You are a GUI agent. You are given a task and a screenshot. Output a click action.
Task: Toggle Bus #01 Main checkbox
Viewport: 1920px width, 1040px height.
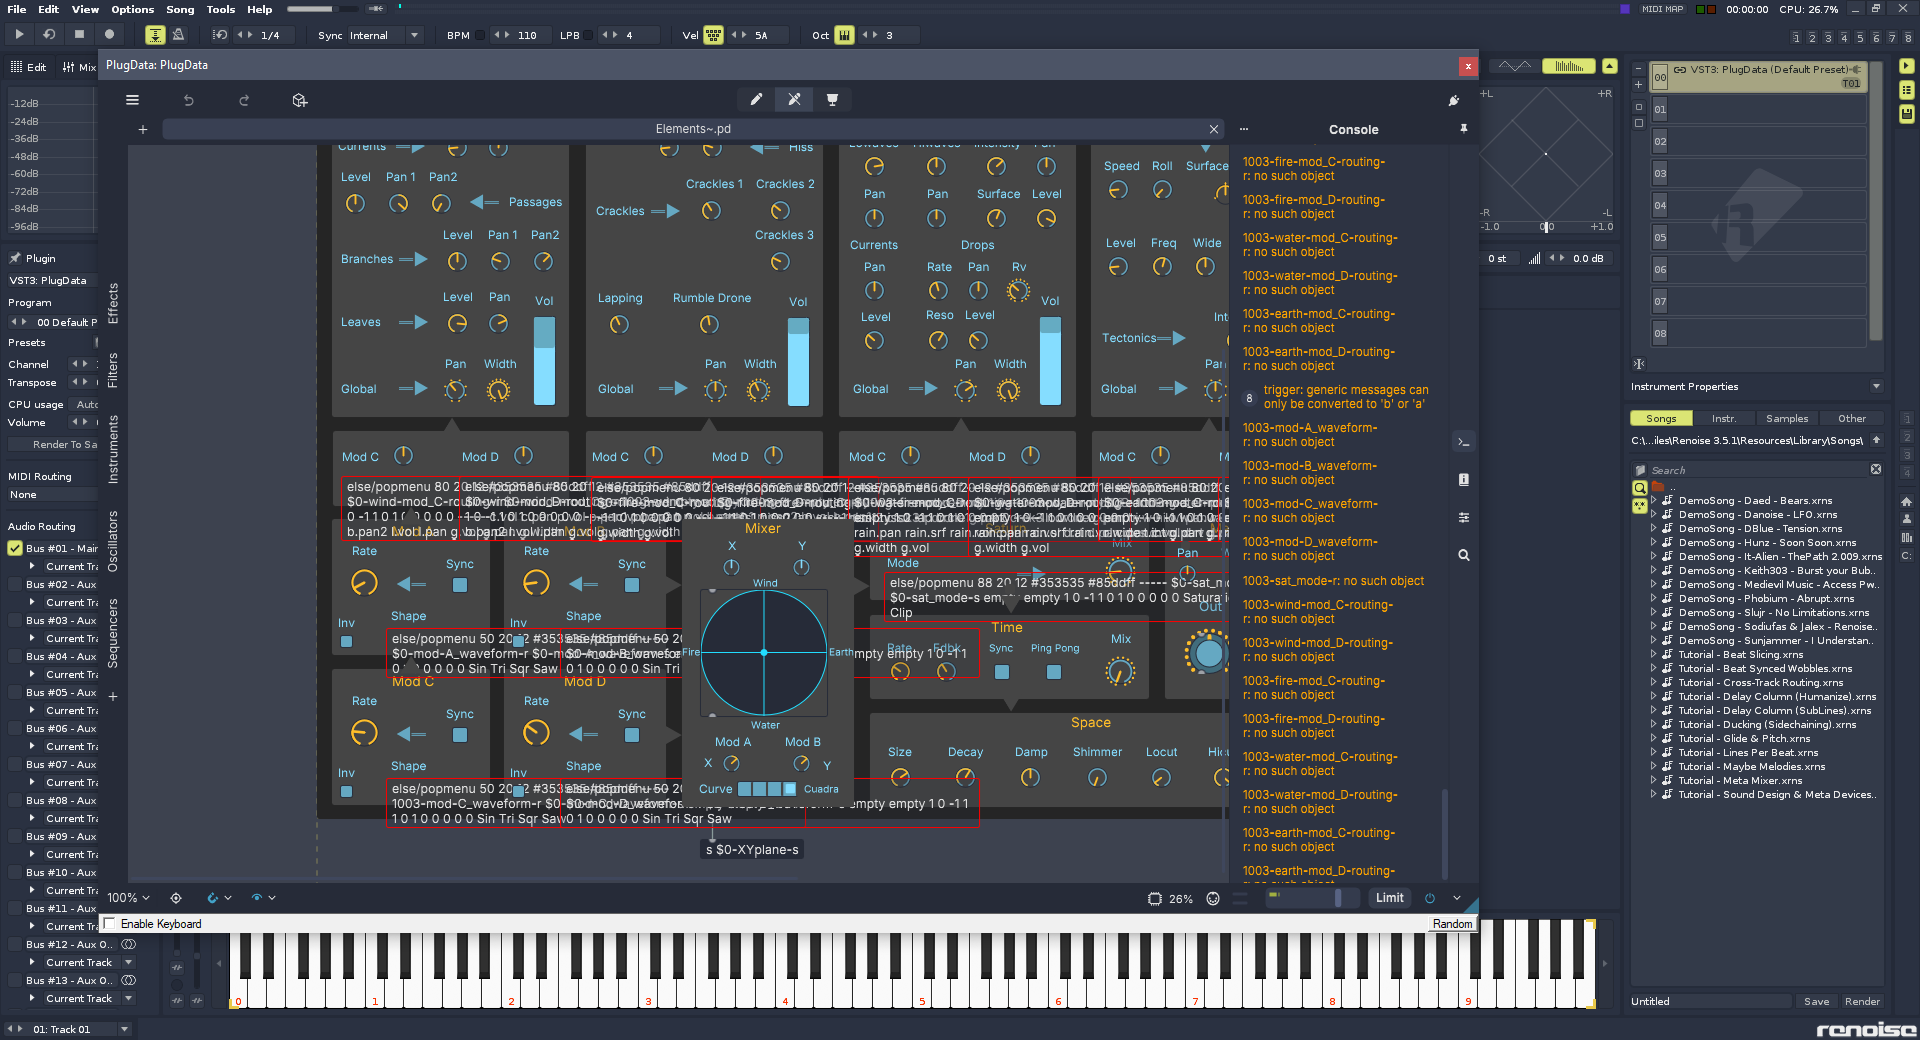click(15, 548)
